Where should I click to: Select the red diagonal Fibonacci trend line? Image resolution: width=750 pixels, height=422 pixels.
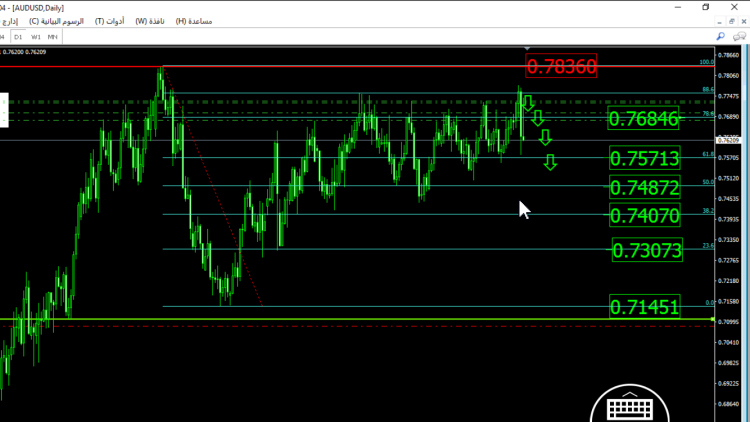[x=213, y=187]
